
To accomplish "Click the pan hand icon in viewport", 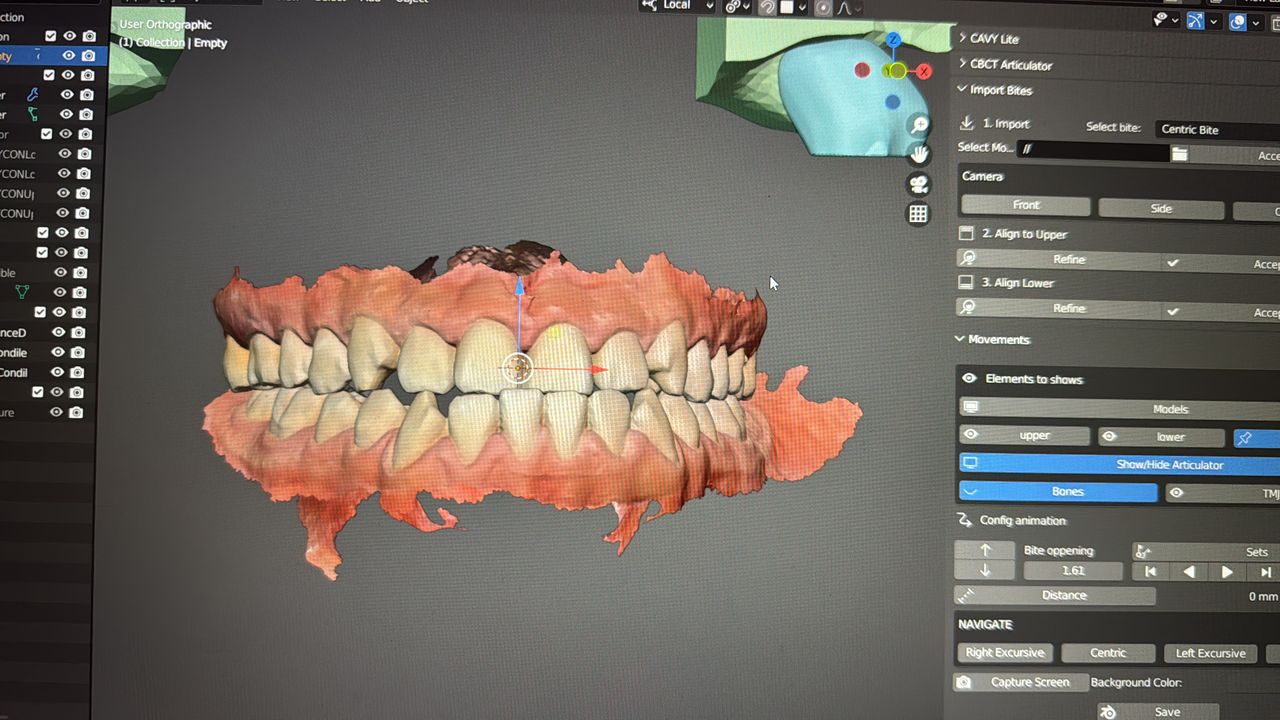I will point(918,154).
